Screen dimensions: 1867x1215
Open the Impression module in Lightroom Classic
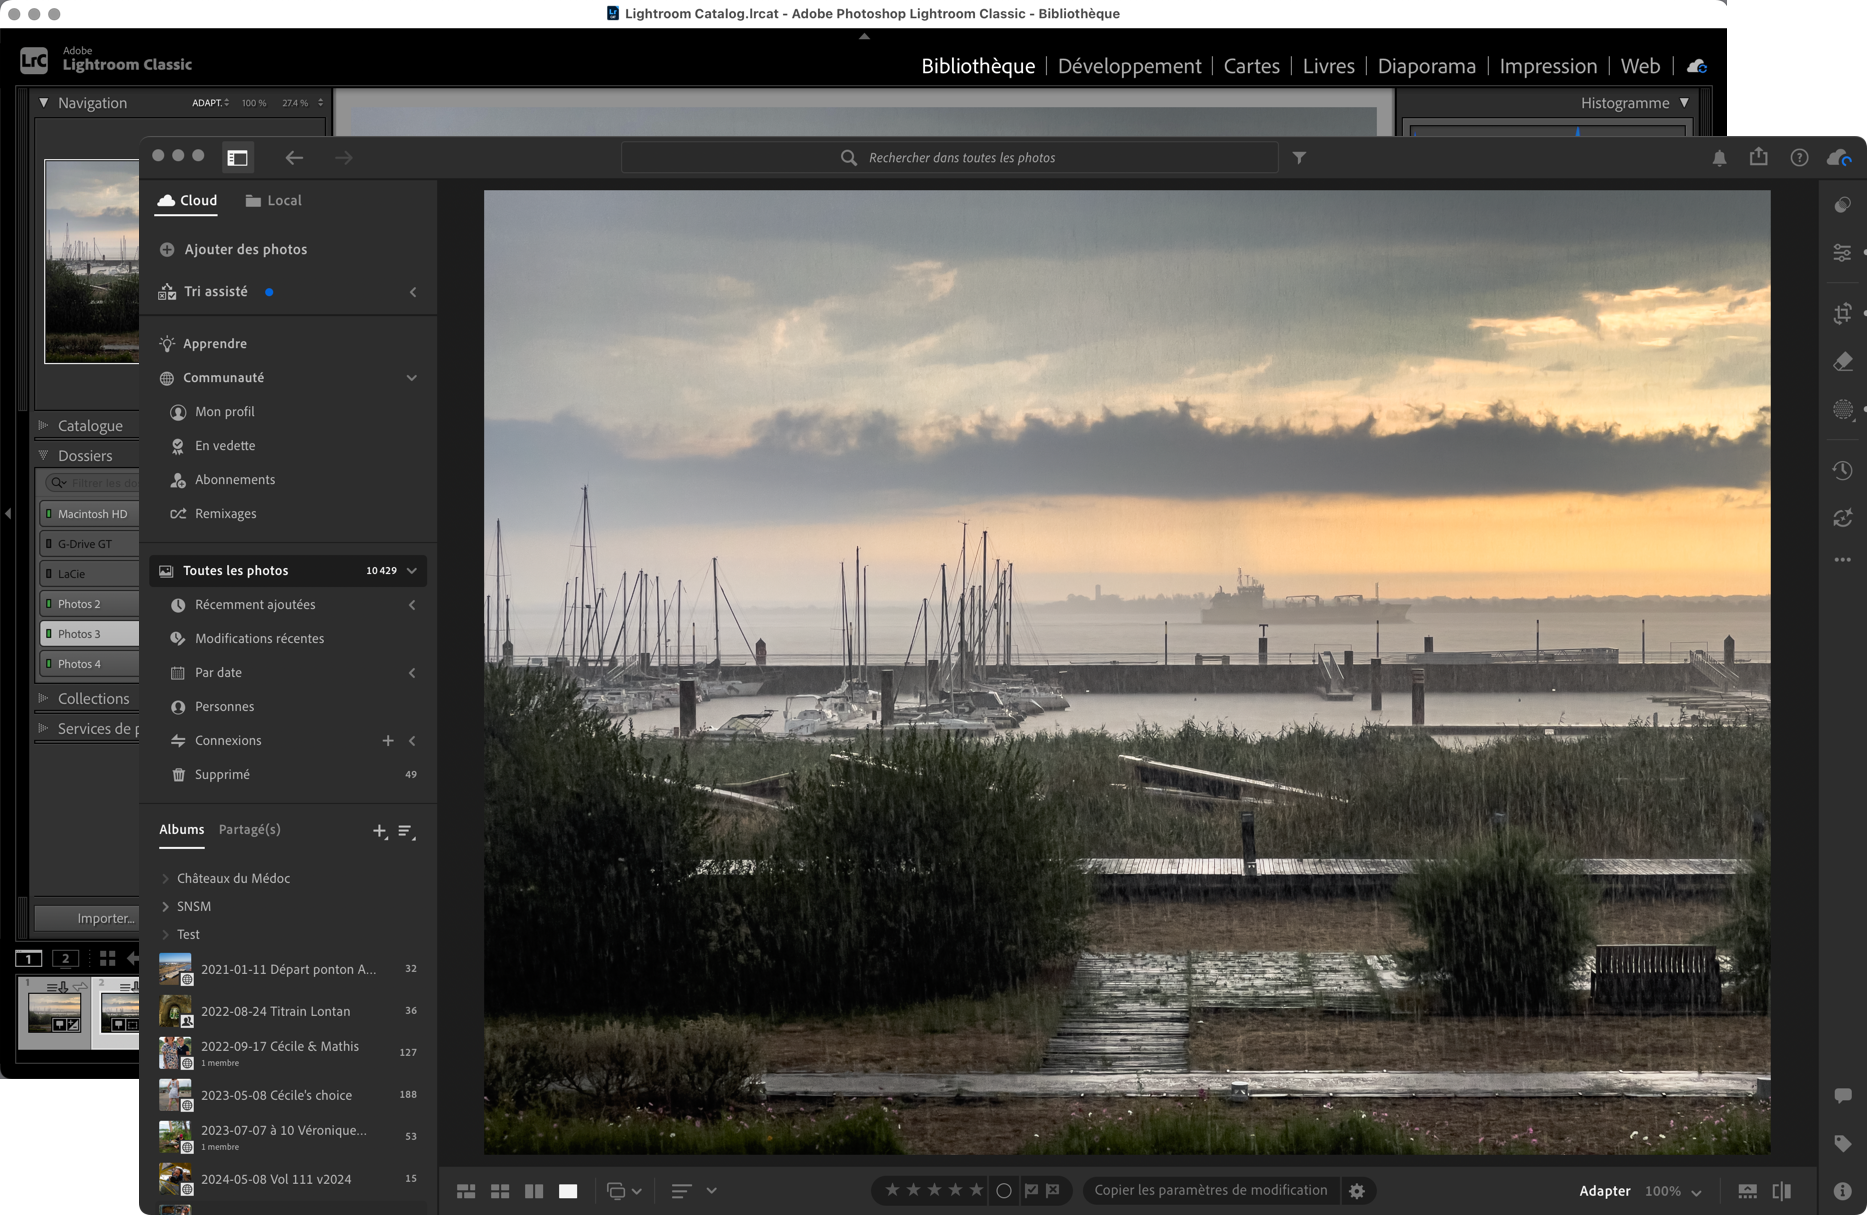point(1549,66)
